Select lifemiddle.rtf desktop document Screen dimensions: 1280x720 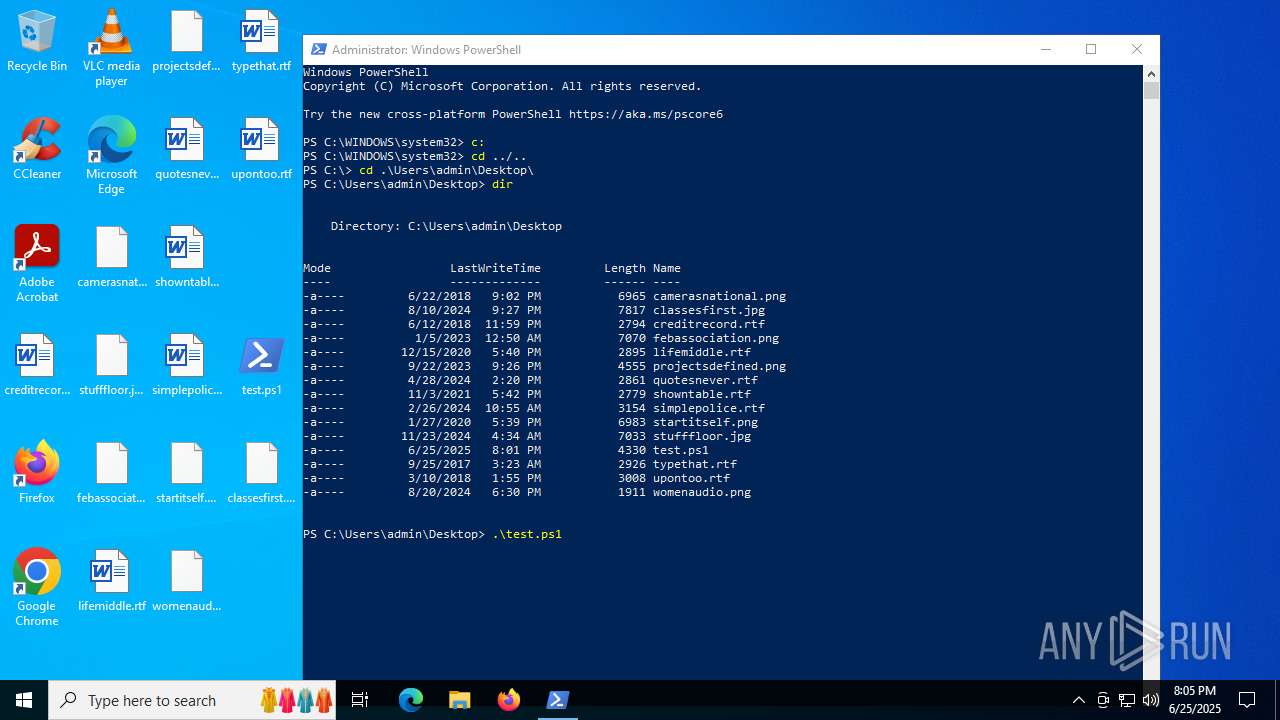[111, 581]
